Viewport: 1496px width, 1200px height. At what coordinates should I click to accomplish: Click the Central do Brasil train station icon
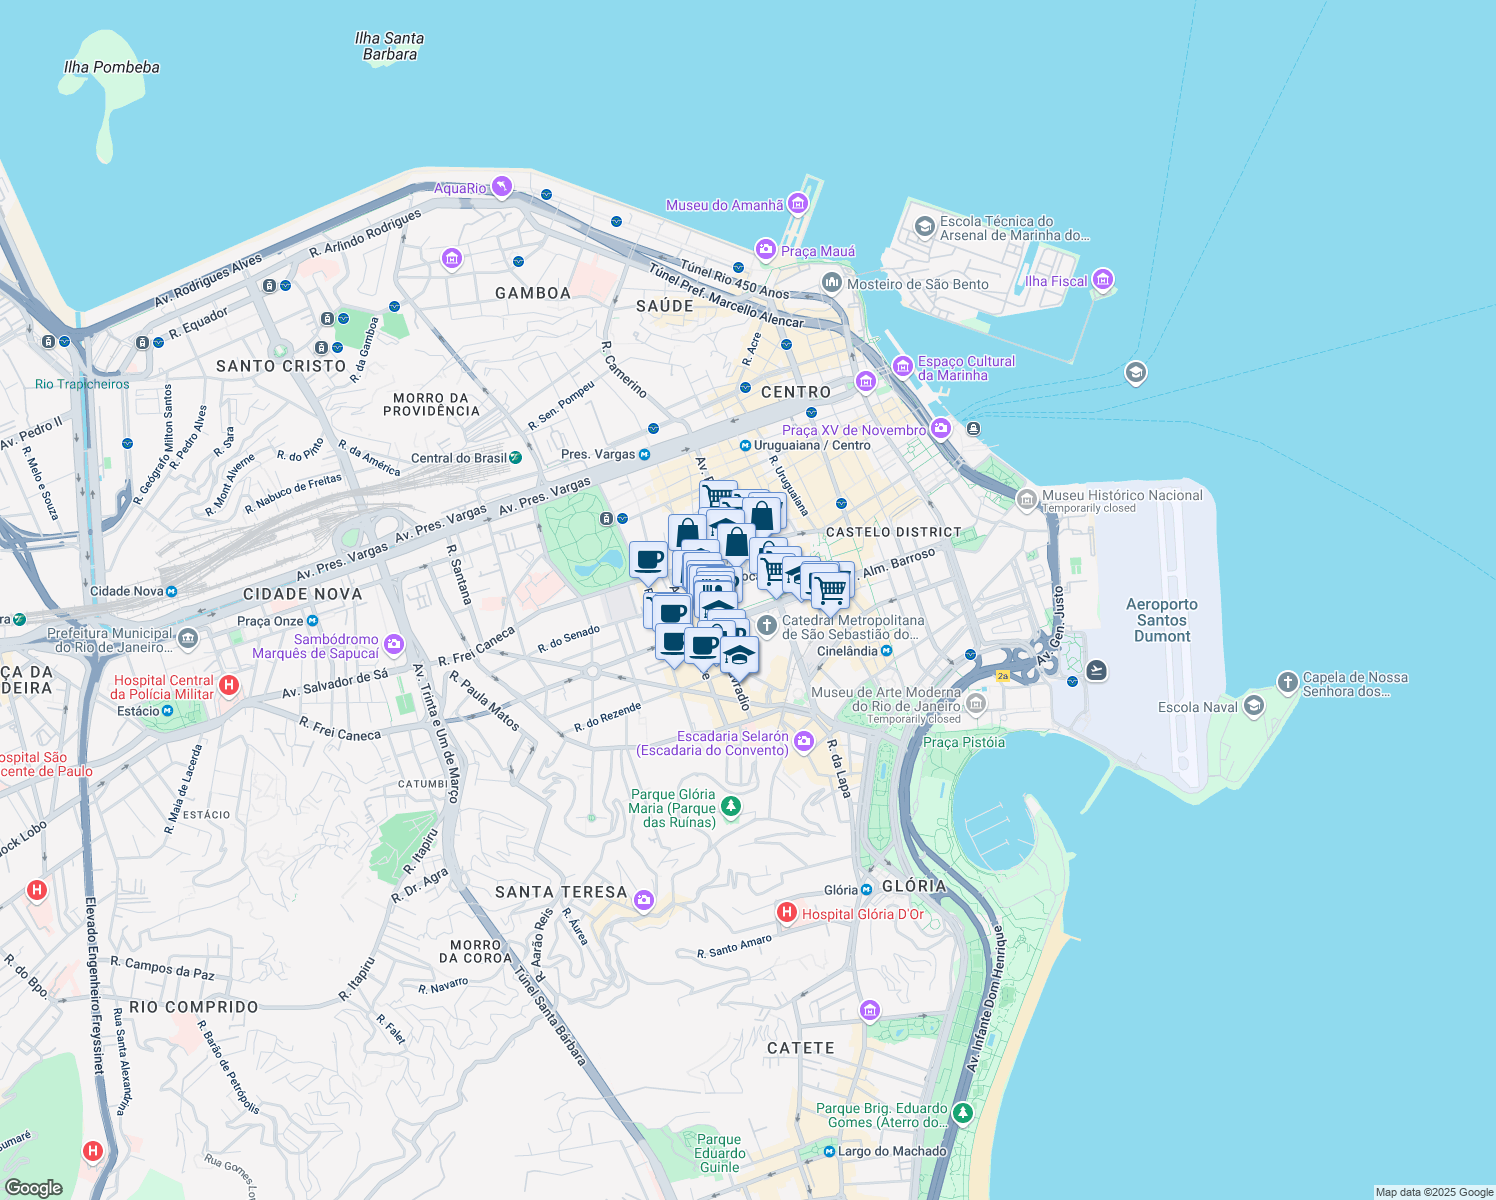click(x=515, y=458)
